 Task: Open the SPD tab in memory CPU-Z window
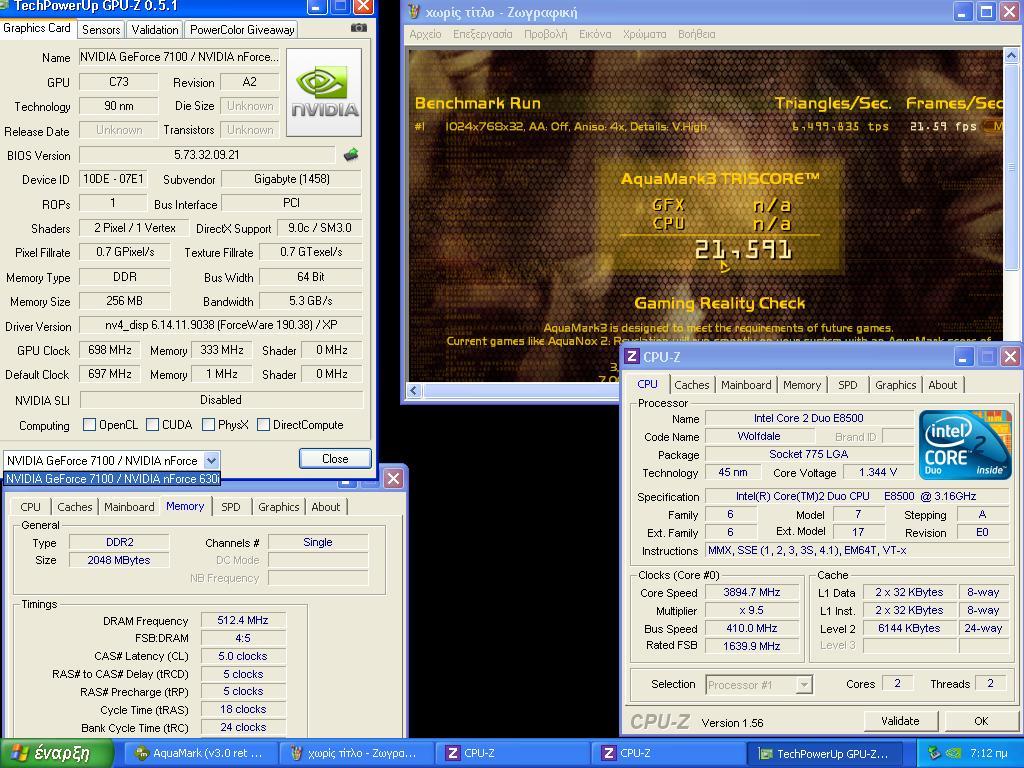pyautogui.click(x=231, y=507)
